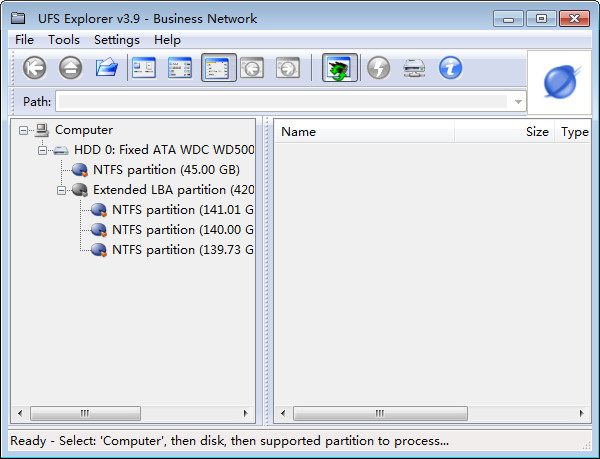Click the tree panel horizontal scrollbar thumb
Screen dimensions: 600x459
pyautogui.click(x=85, y=413)
